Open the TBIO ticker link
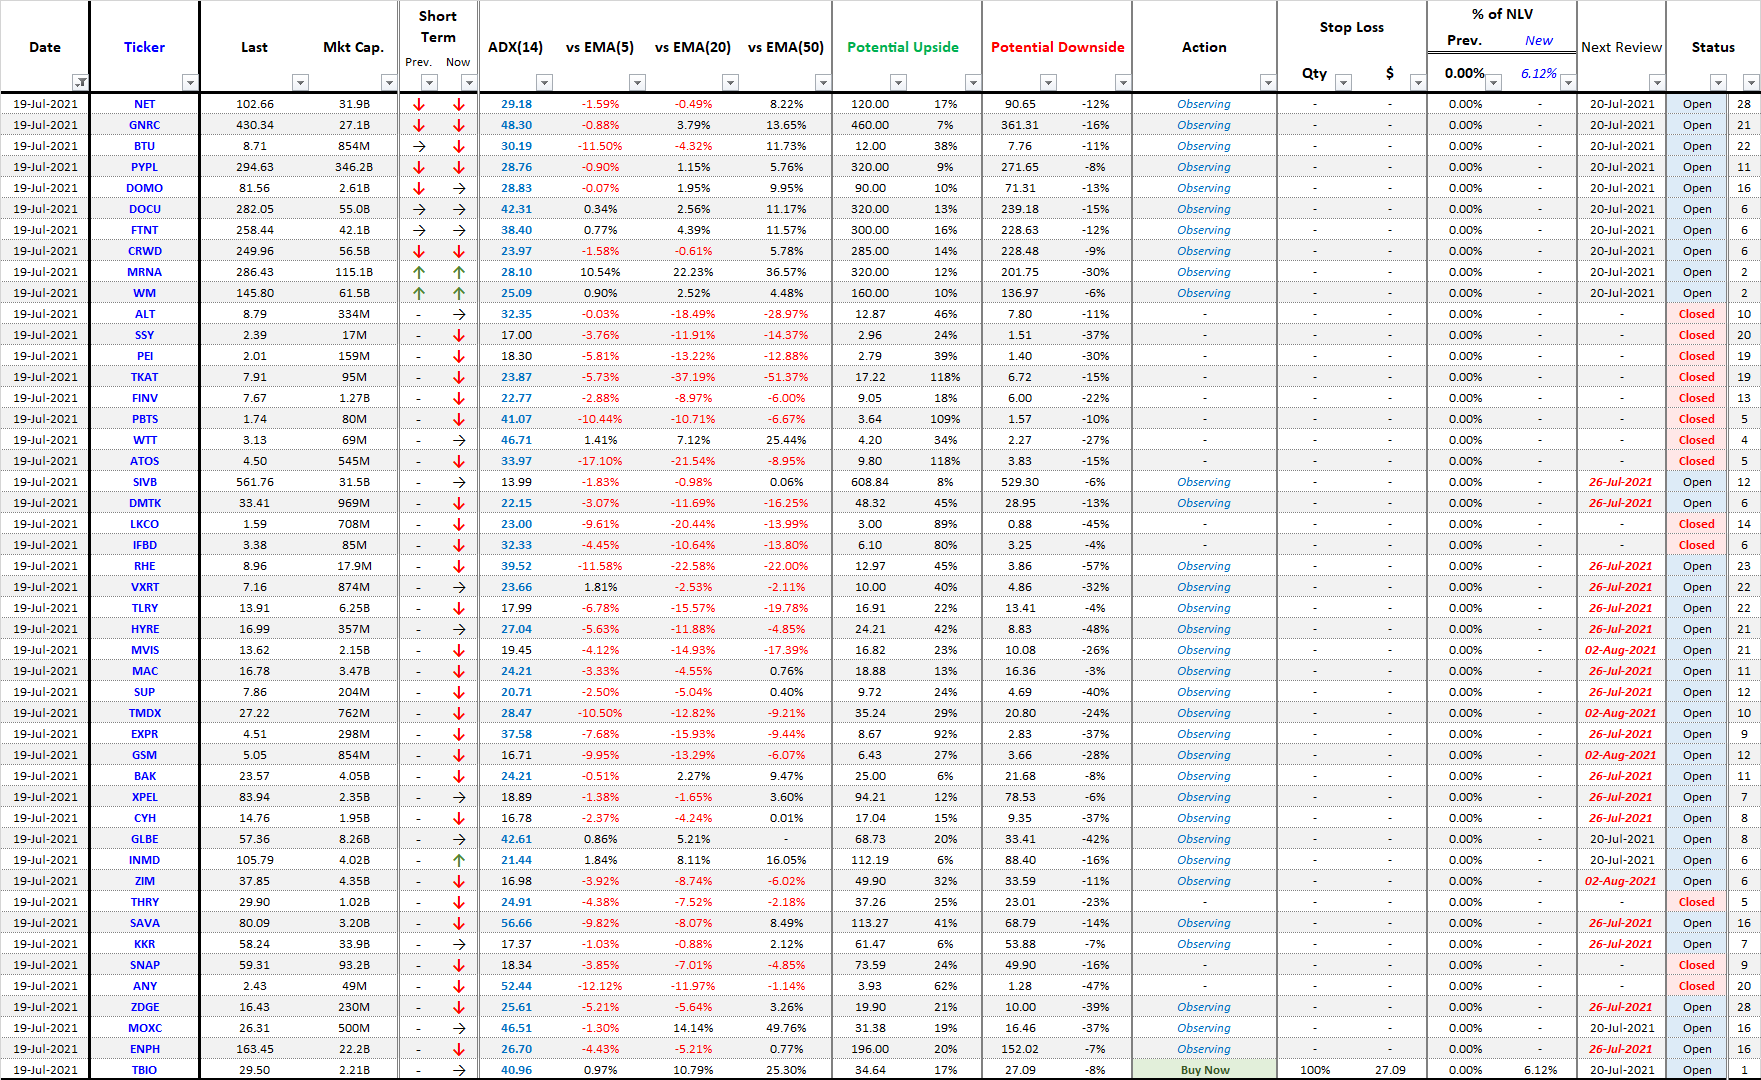 pos(145,1070)
